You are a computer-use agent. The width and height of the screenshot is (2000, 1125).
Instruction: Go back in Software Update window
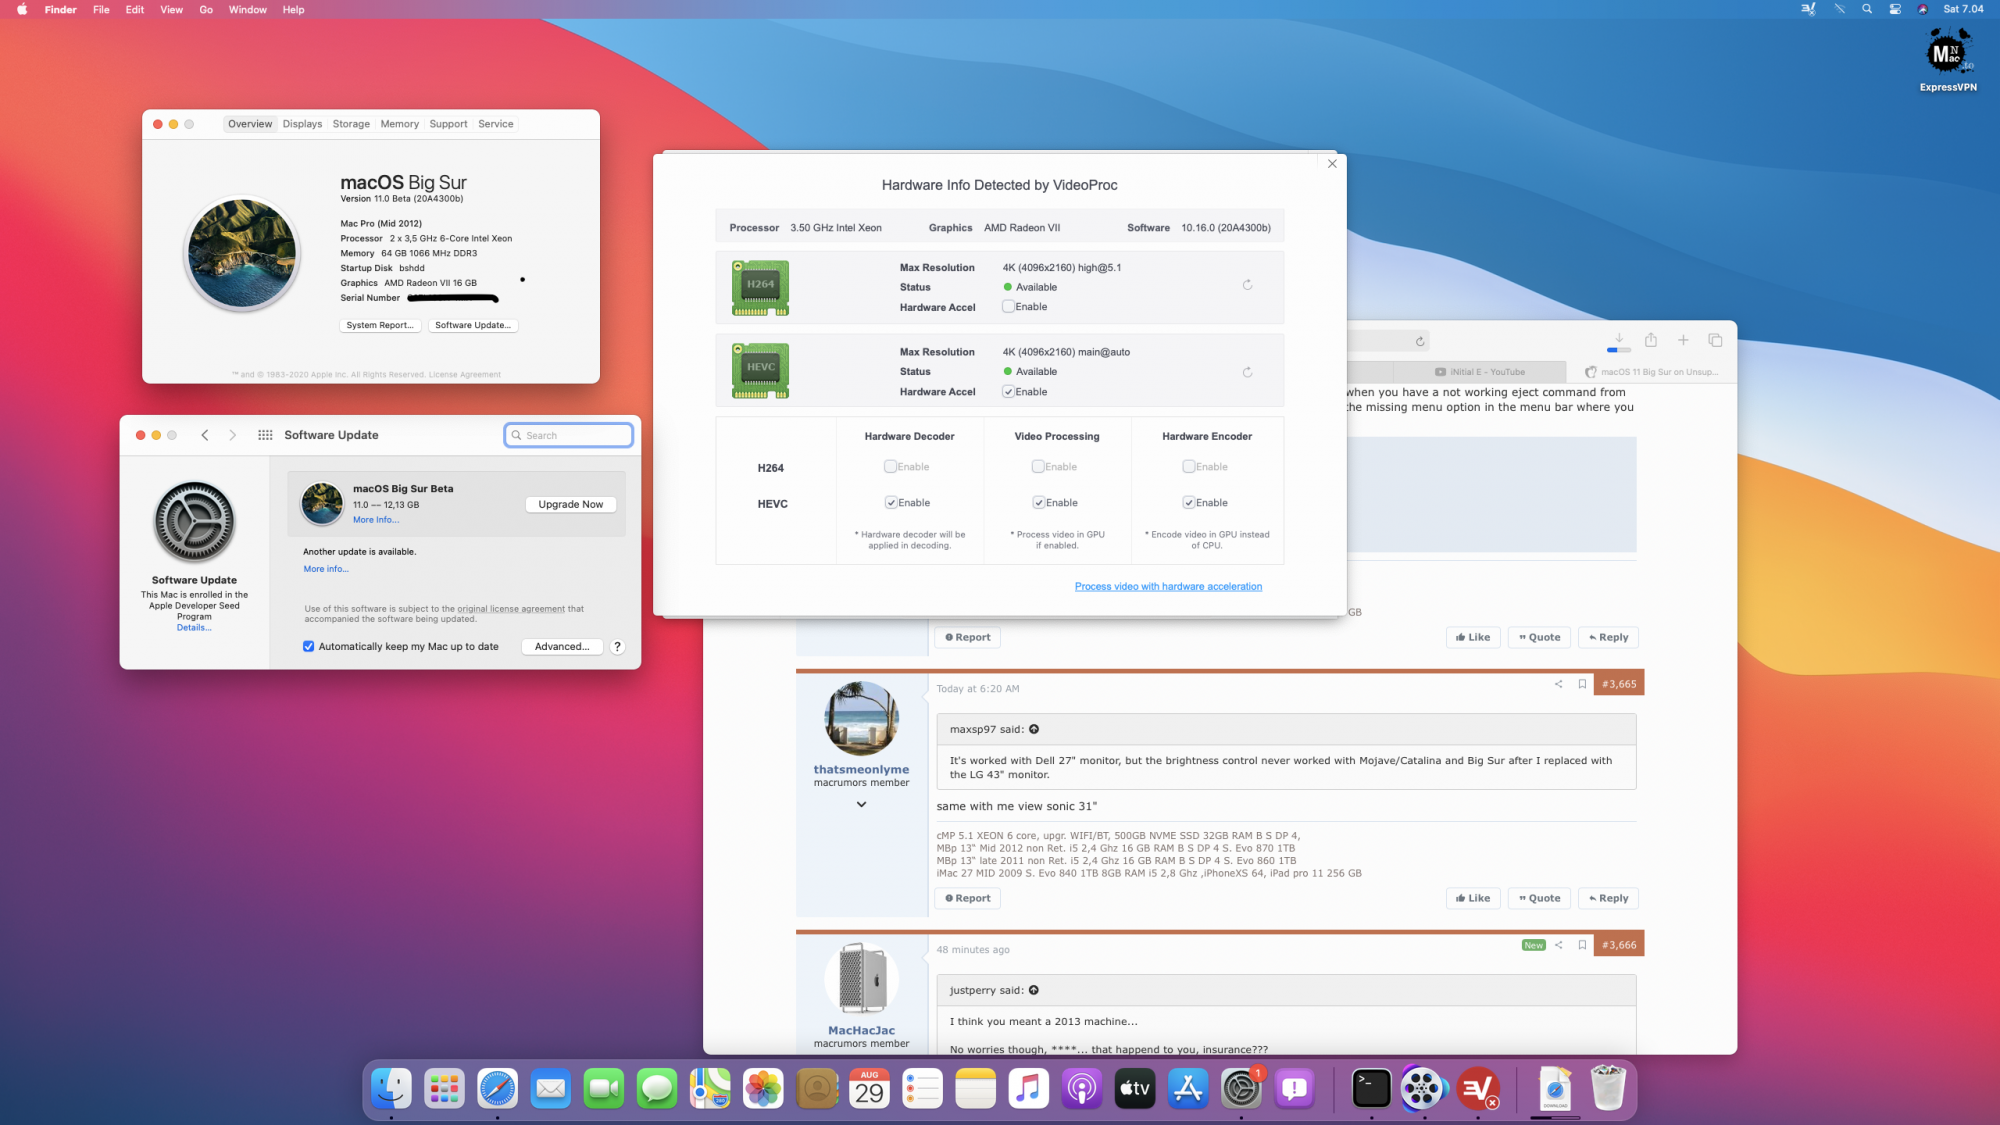205,435
